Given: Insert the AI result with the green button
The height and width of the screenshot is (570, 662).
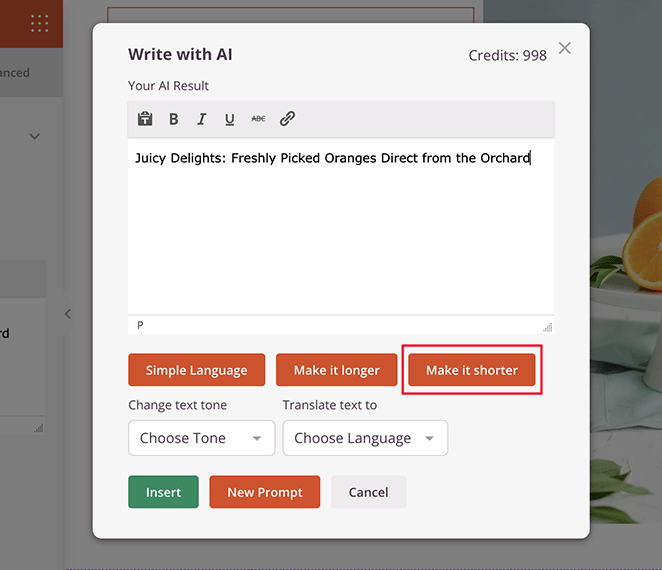Looking at the screenshot, I should pyautogui.click(x=163, y=492).
